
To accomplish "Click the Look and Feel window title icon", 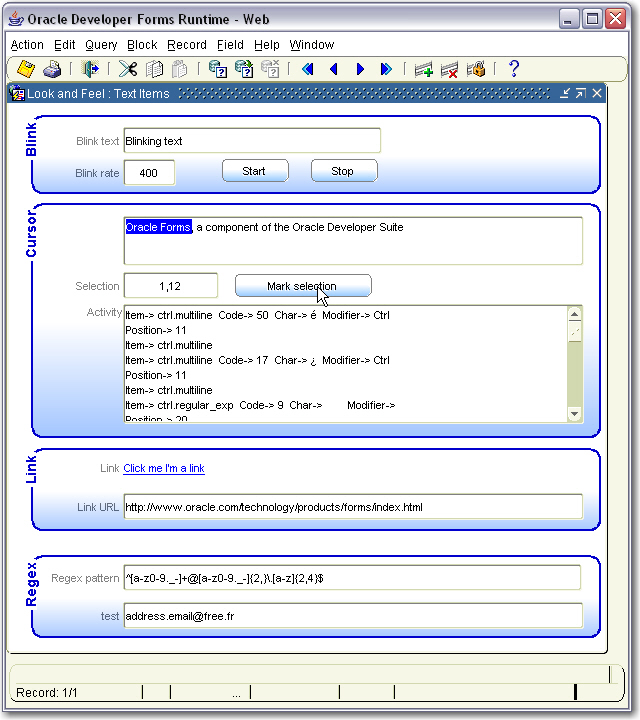I will [x=17, y=94].
